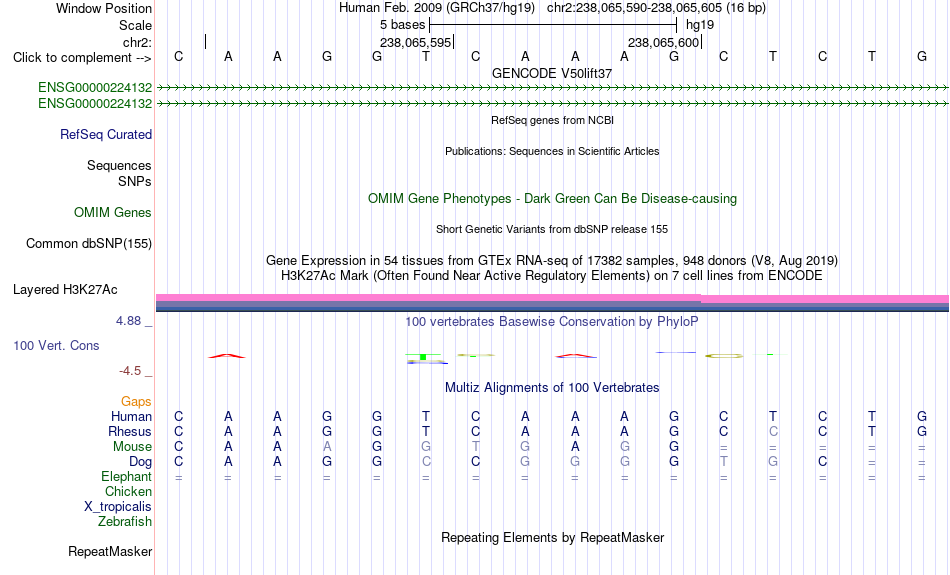
Task: Open the RepeatMasker track label
Action: click(110, 551)
